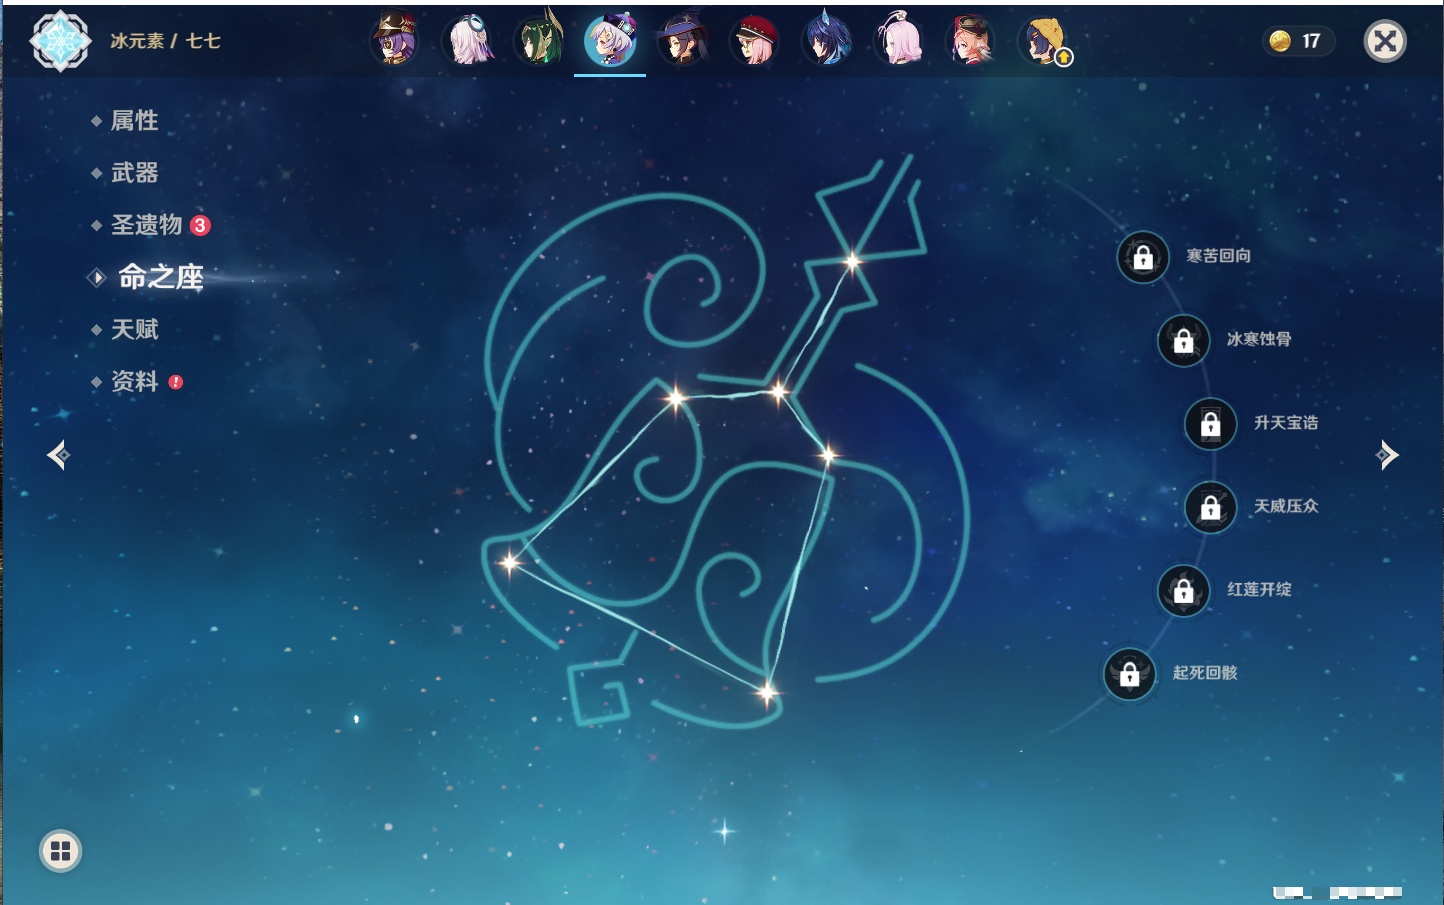Select the light-pink-haired character with white hair ornament
This screenshot has height=905, width=1444.
click(x=899, y=41)
